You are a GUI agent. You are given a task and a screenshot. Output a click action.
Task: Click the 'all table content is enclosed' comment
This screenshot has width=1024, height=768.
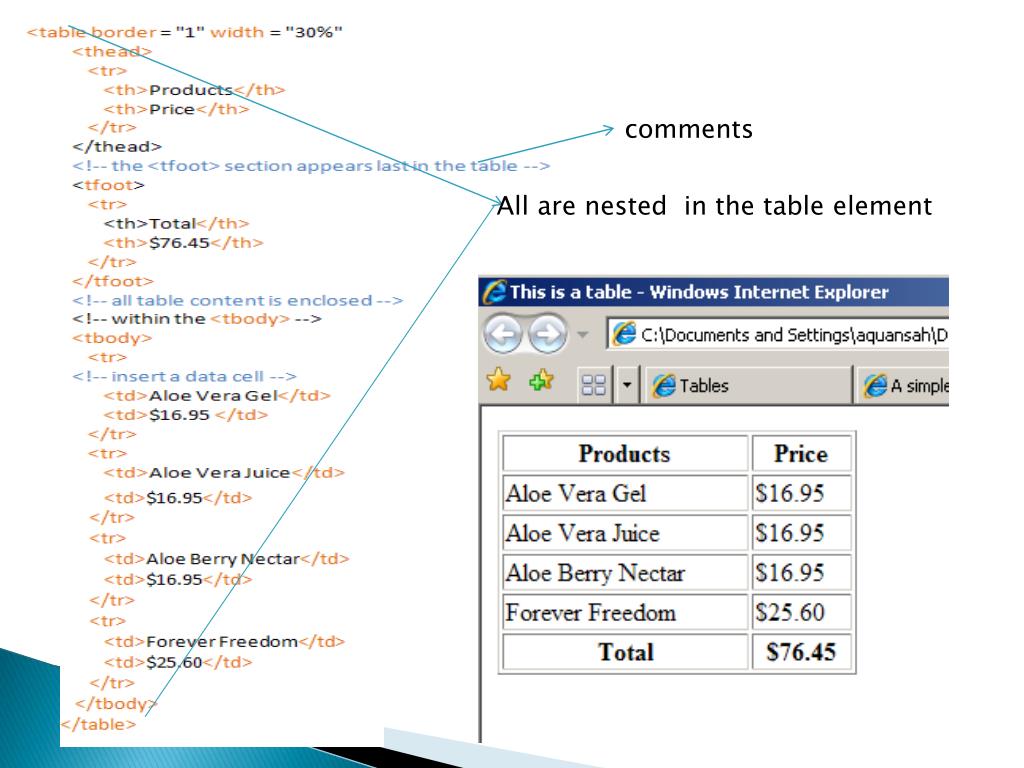(x=238, y=300)
